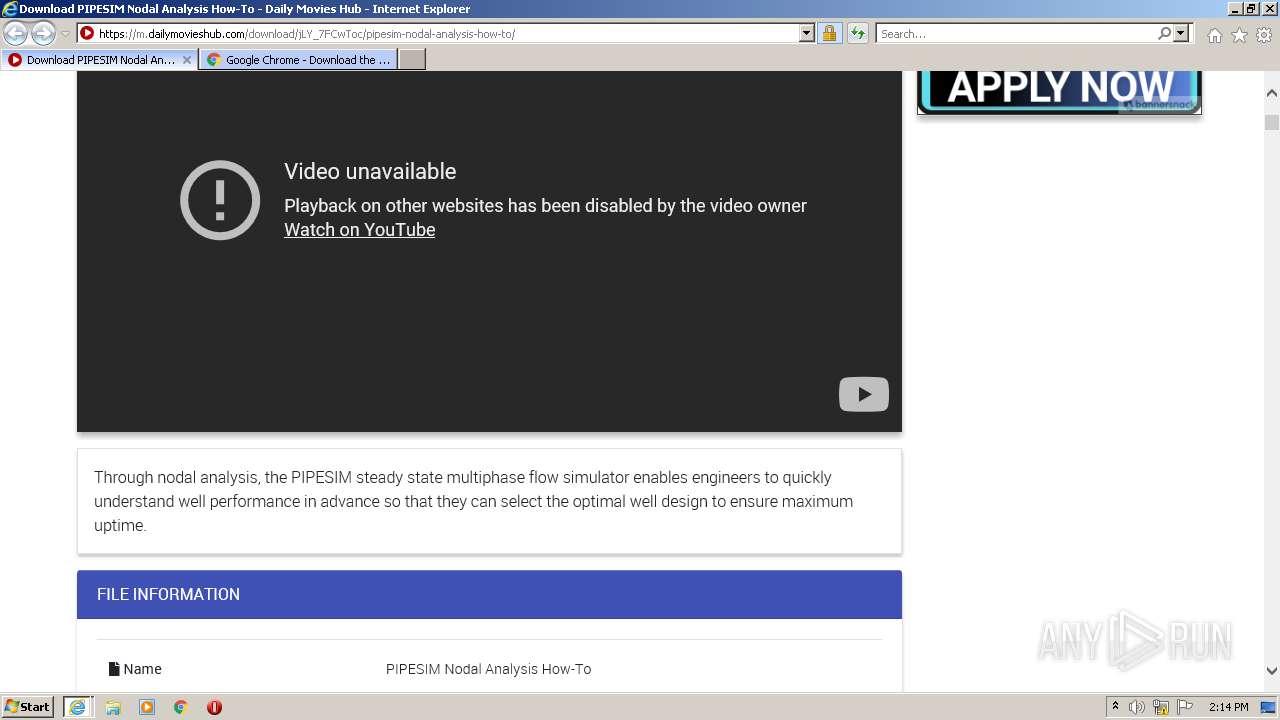Click inside the Search box
The image size is (1280, 720).
click(1016, 34)
